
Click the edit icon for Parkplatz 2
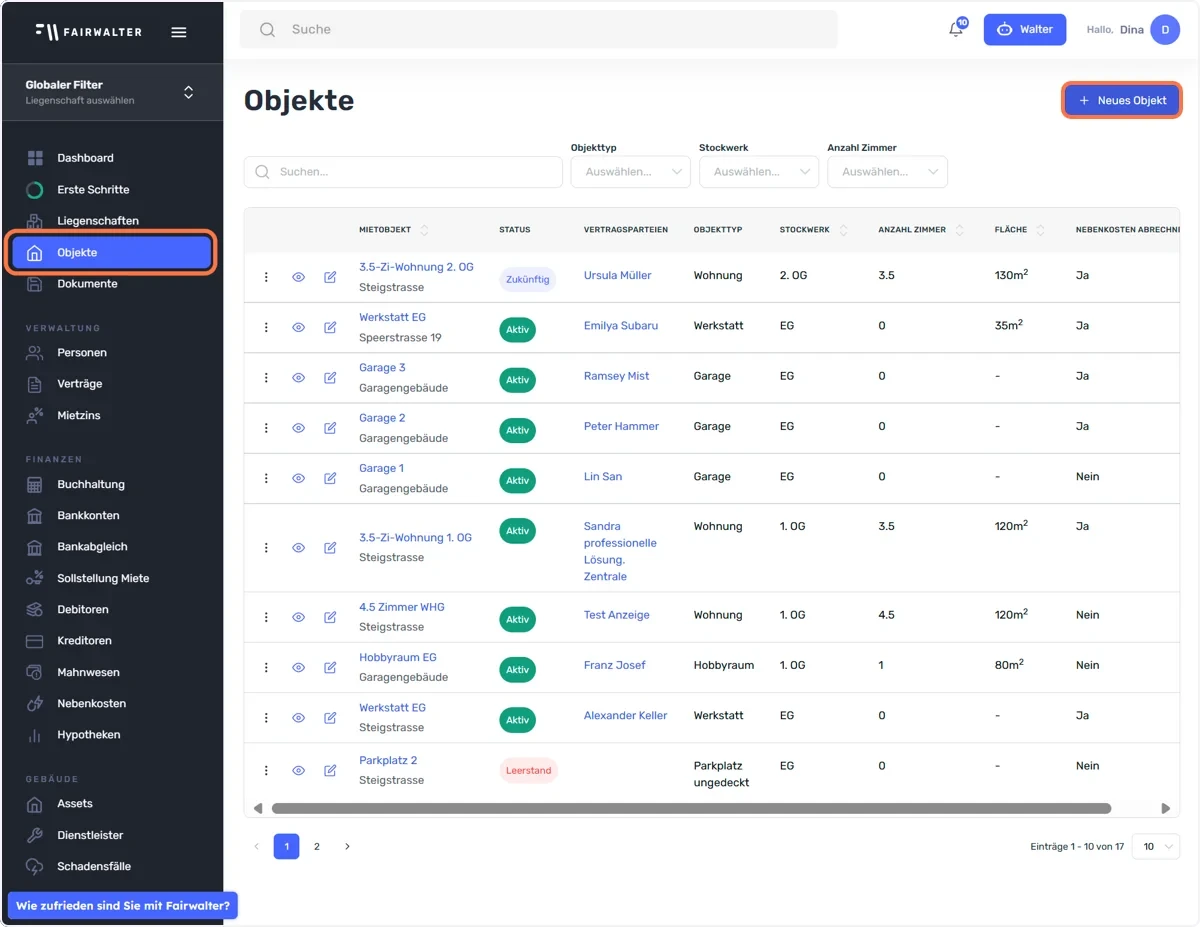pos(330,770)
